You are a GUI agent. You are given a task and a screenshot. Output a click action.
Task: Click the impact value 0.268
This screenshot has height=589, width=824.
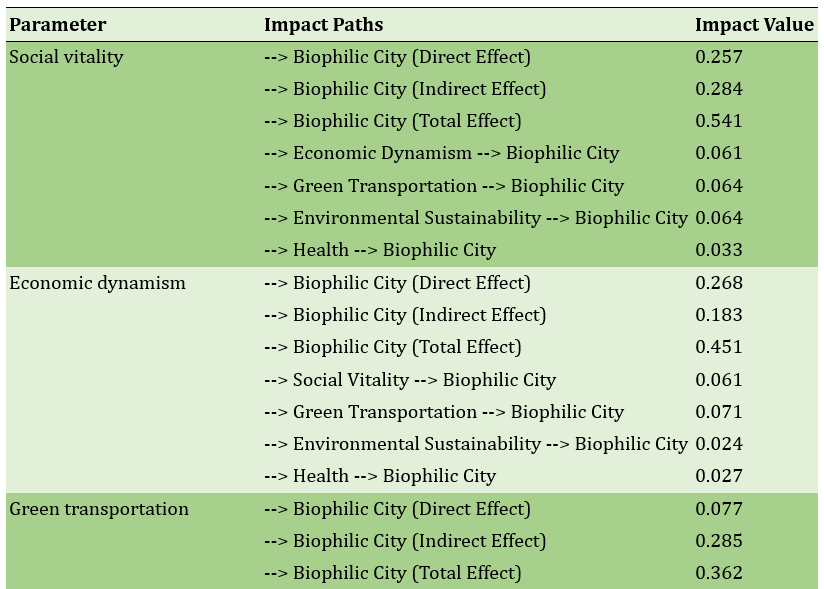point(719,283)
